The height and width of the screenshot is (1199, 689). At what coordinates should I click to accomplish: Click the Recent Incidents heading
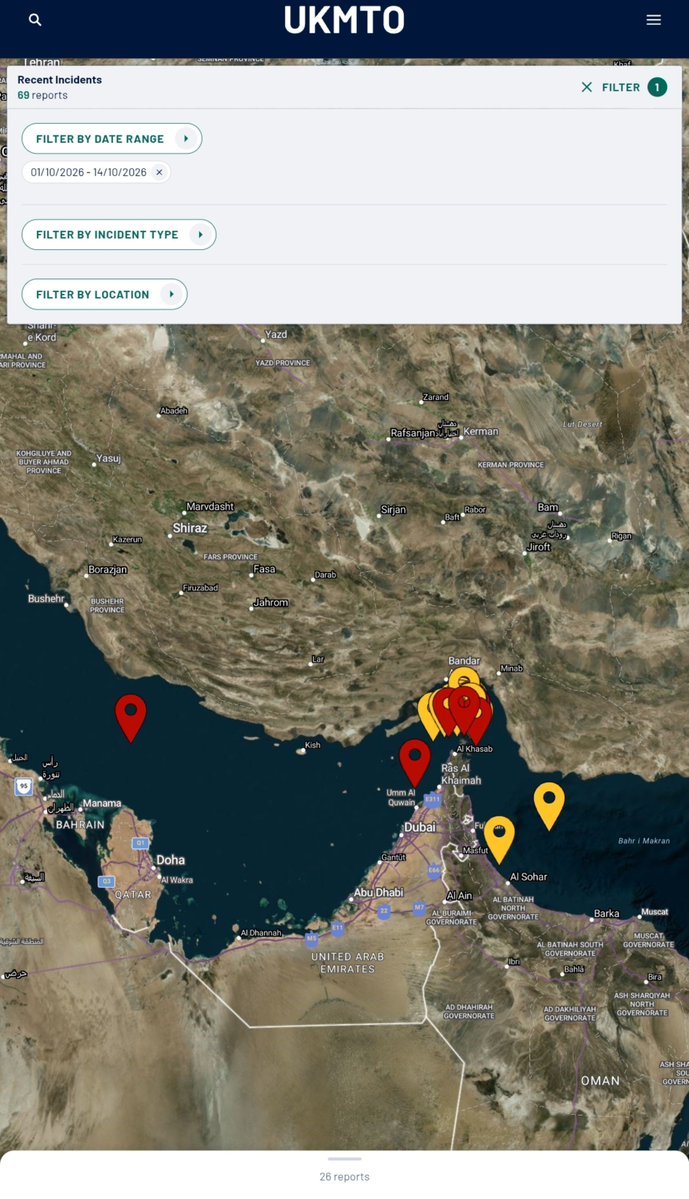[60, 80]
